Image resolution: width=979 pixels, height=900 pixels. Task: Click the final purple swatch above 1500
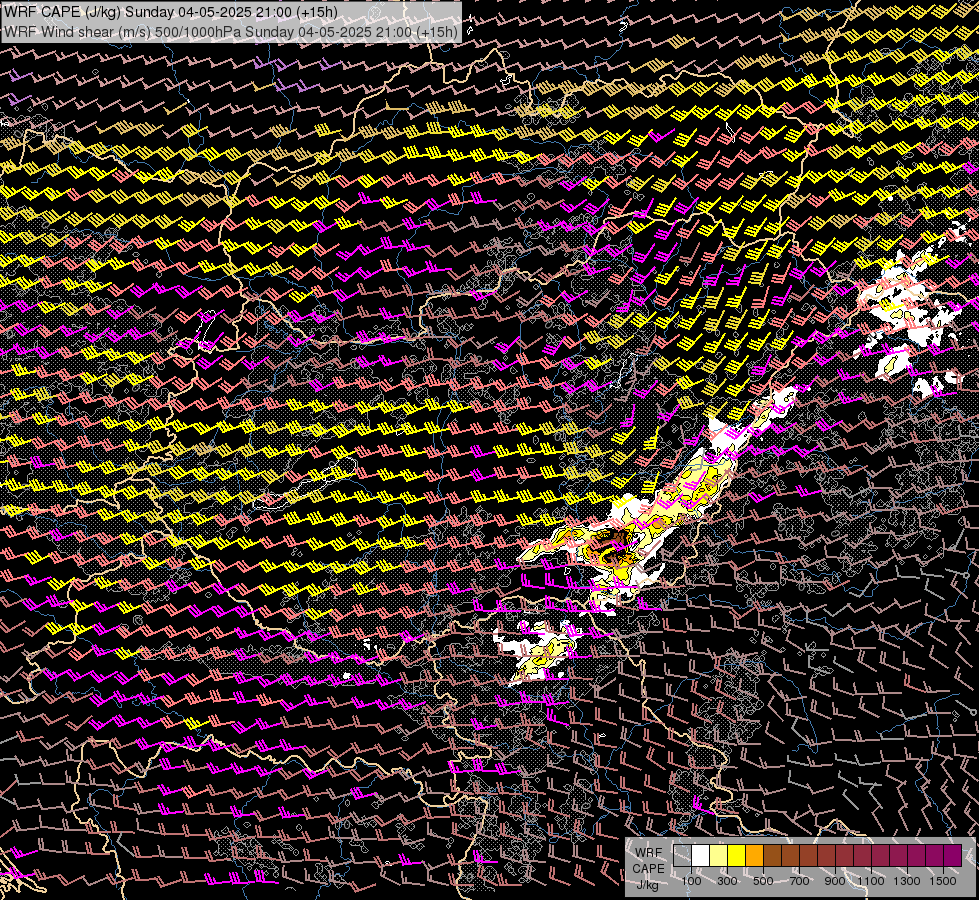952,855
